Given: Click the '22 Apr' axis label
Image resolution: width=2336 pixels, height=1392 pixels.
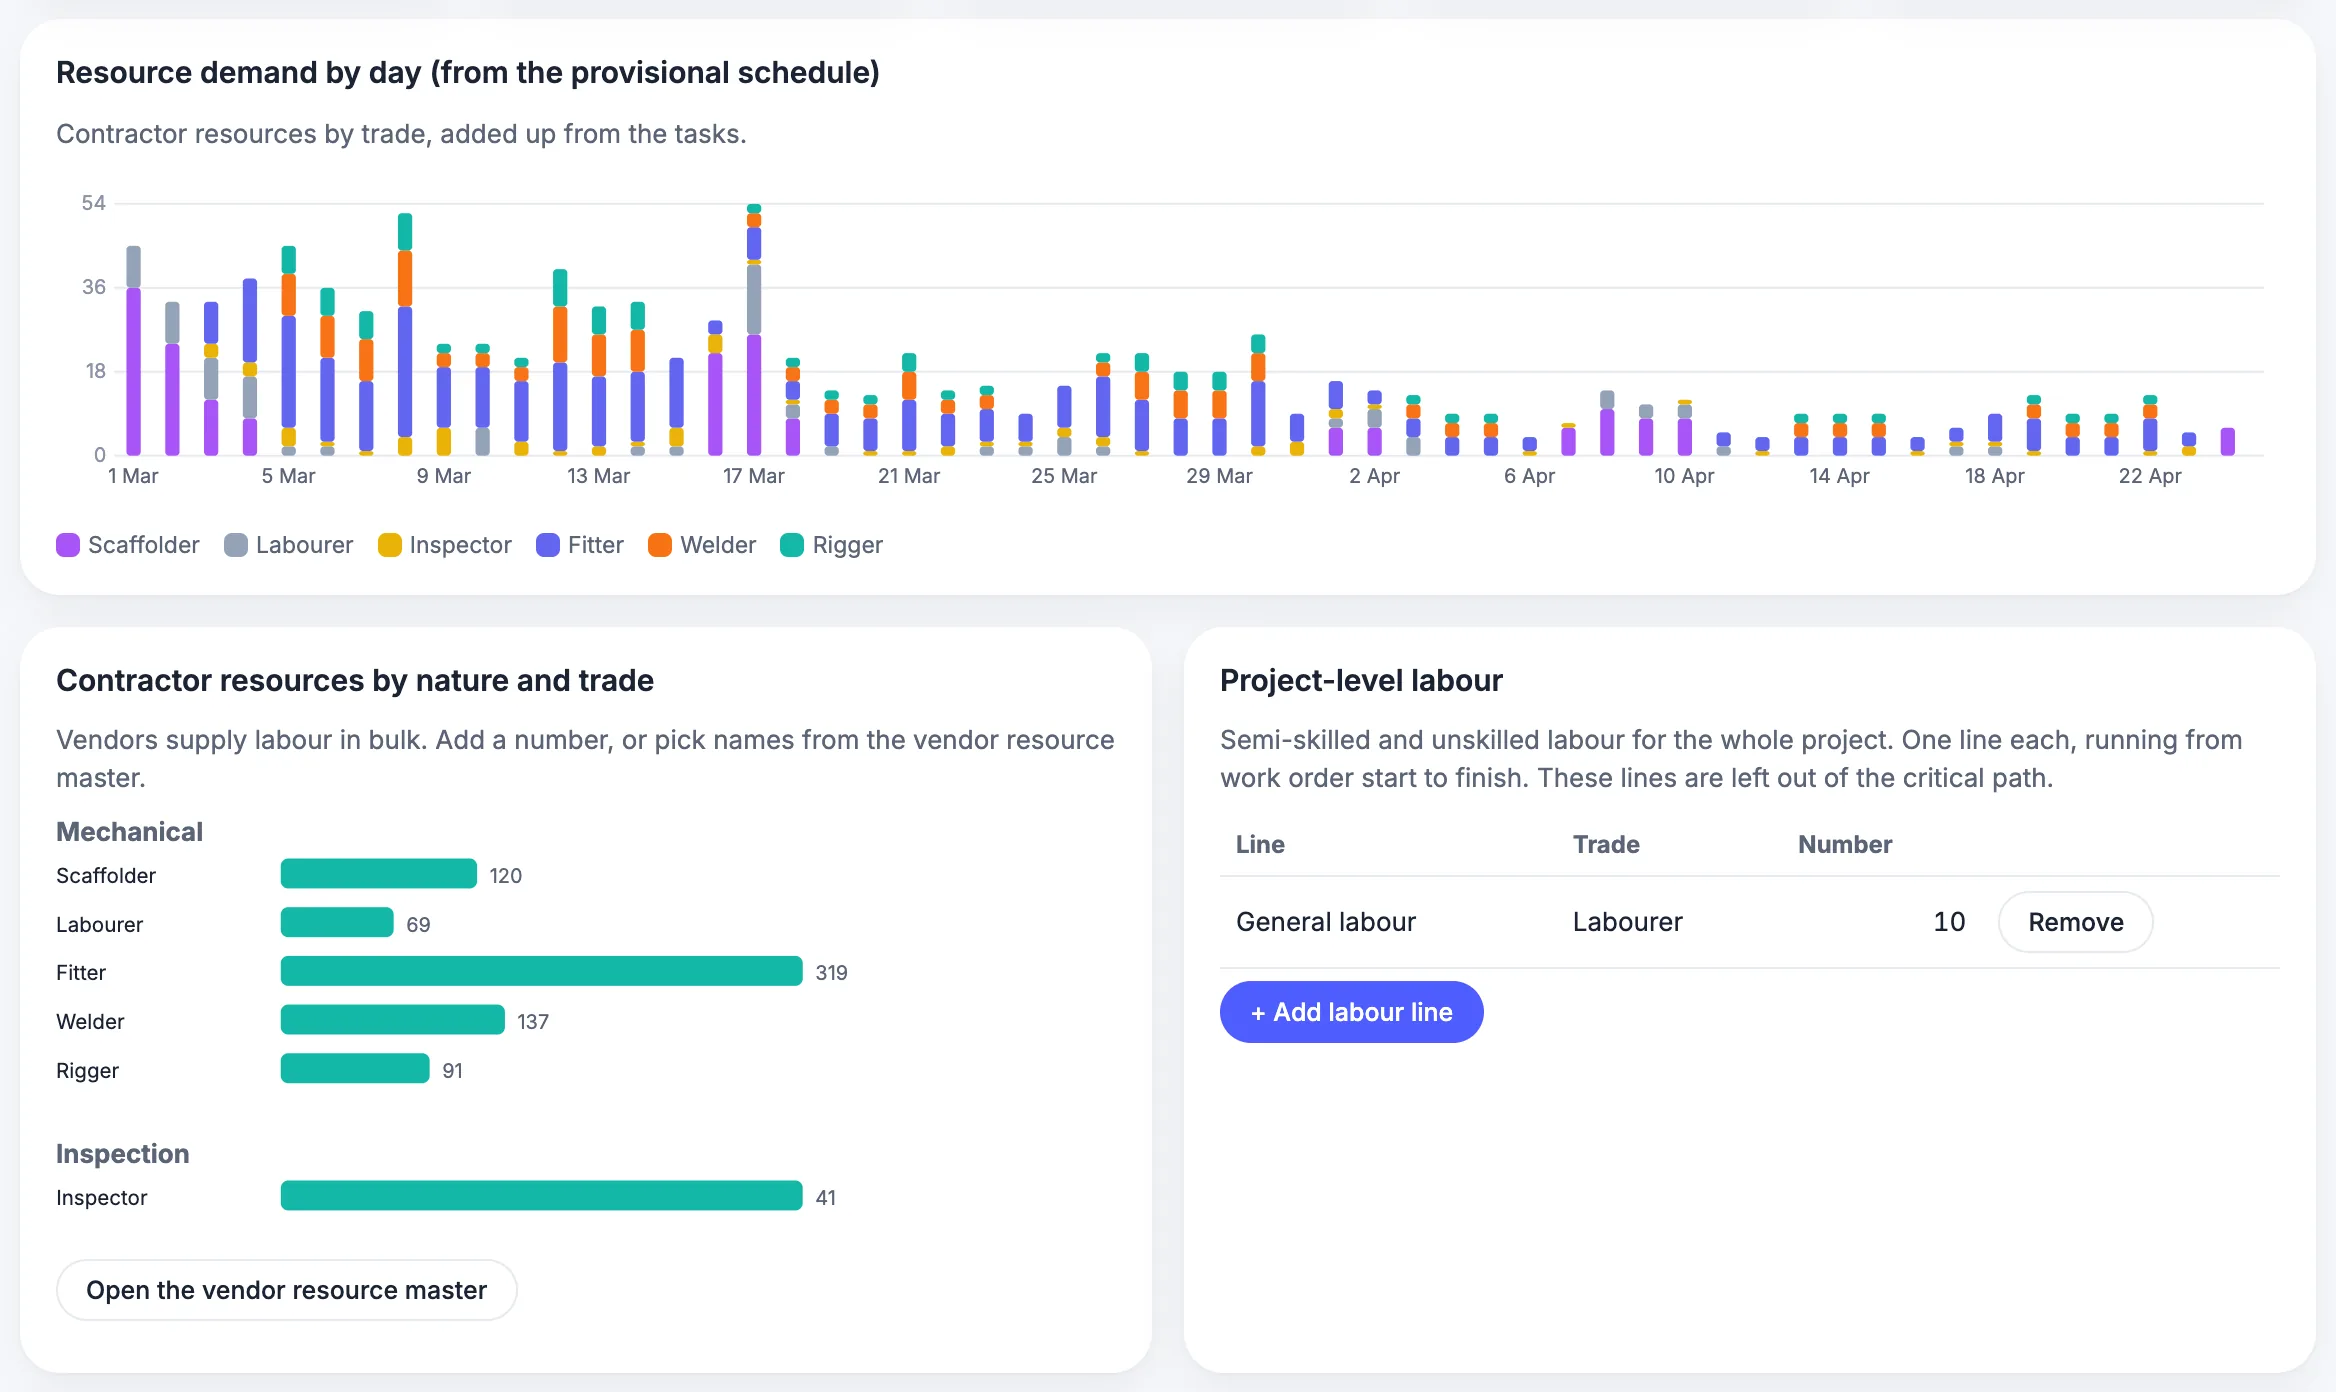Looking at the screenshot, I should coord(2150,476).
